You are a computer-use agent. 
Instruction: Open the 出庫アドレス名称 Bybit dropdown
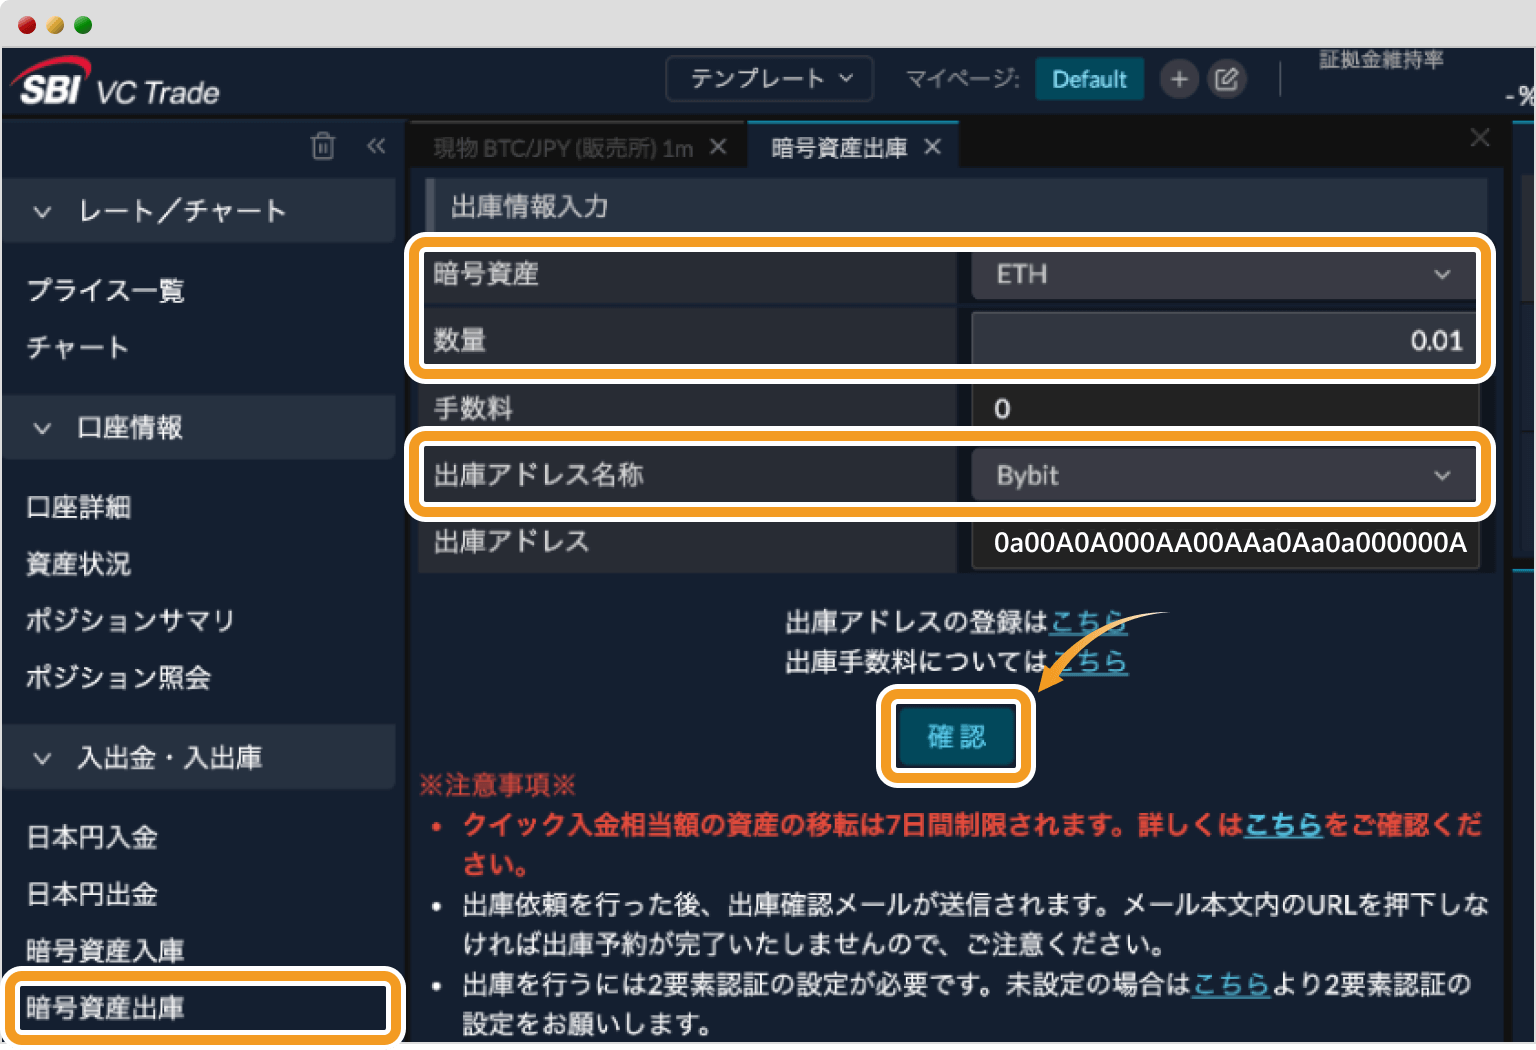pyautogui.click(x=1224, y=475)
